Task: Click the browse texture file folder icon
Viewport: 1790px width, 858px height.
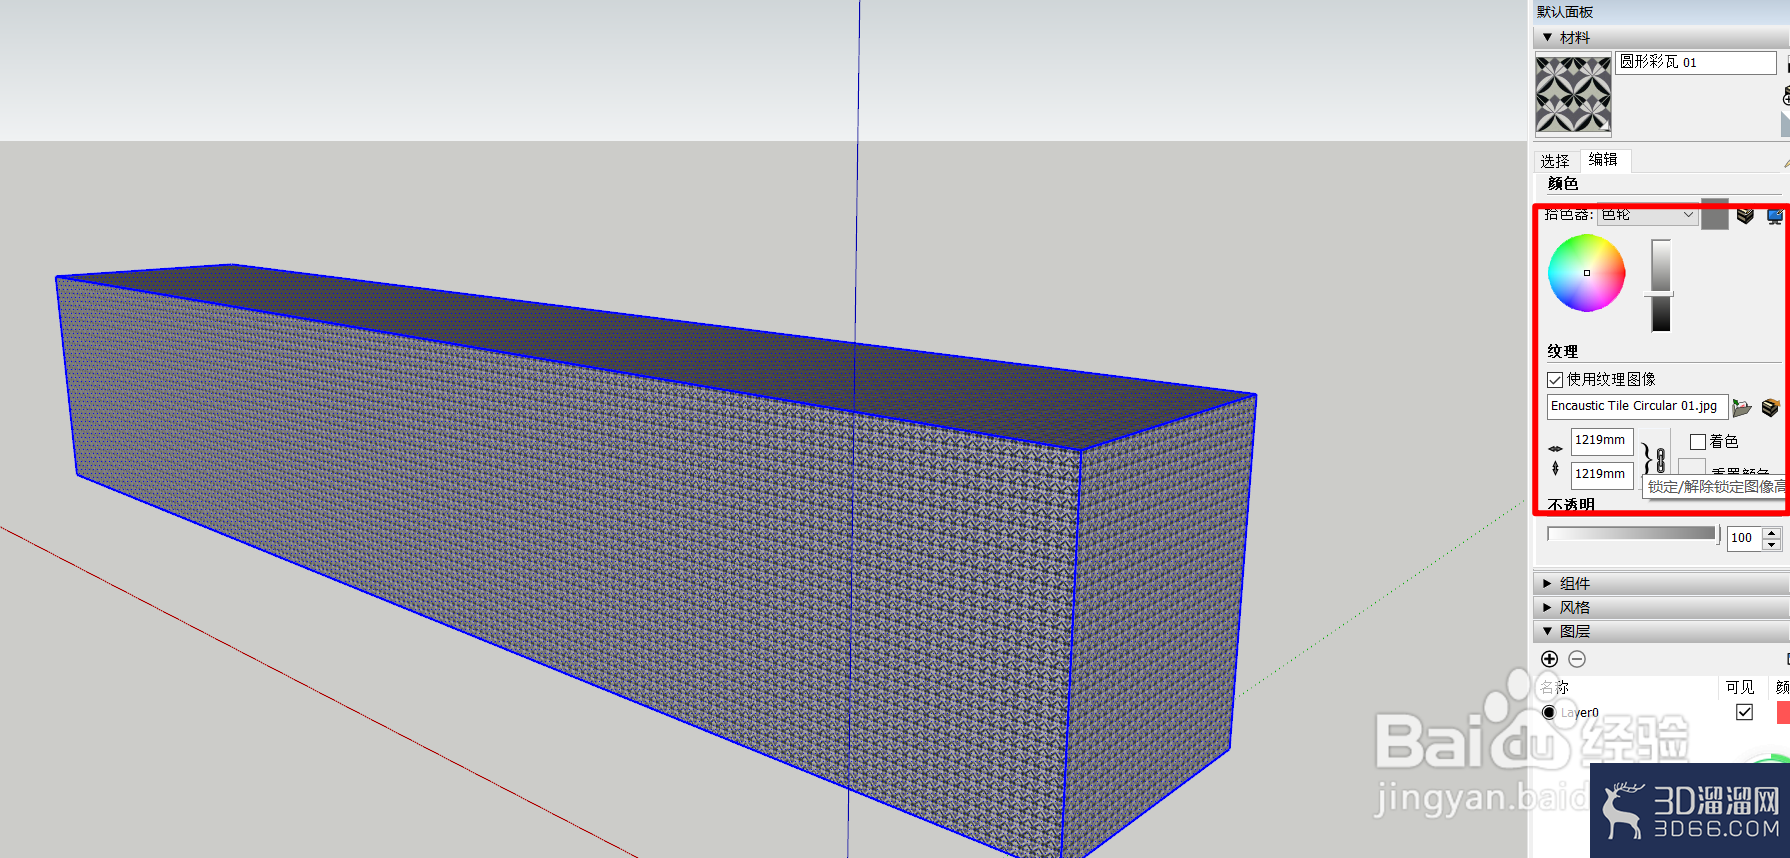Action: point(1741,407)
